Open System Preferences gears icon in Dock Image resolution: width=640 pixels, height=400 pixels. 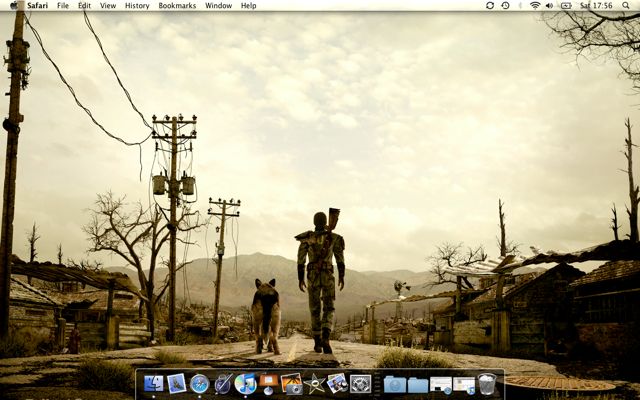(361, 384)
